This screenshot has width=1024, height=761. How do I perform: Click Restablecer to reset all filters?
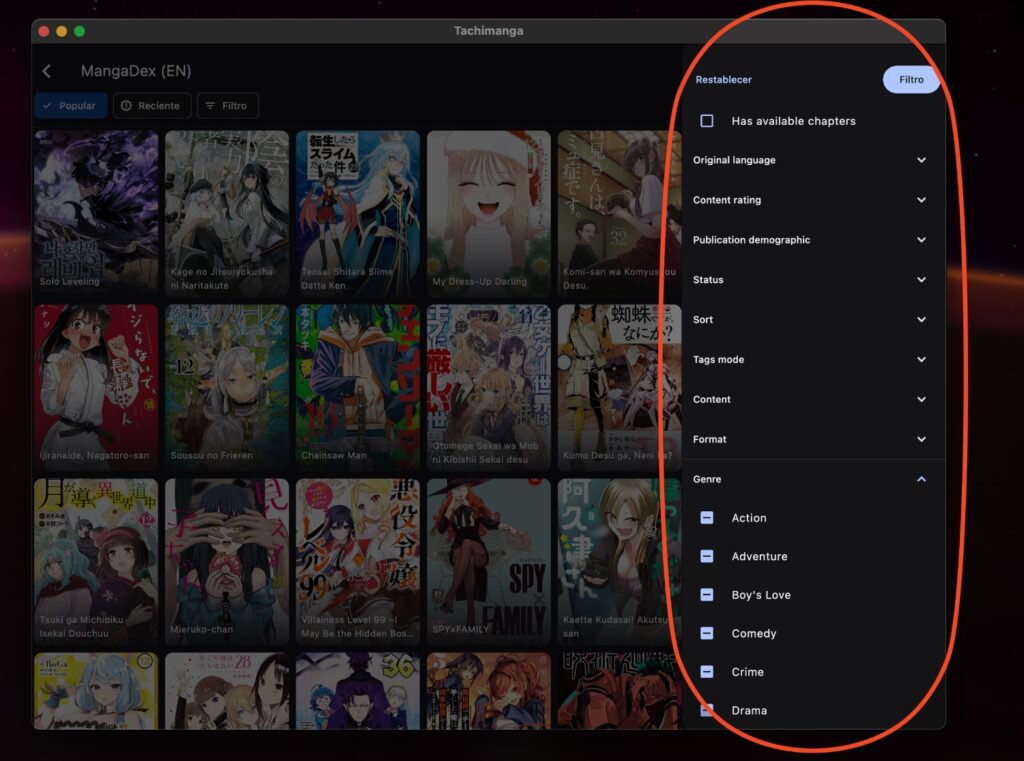coord(723,79)
